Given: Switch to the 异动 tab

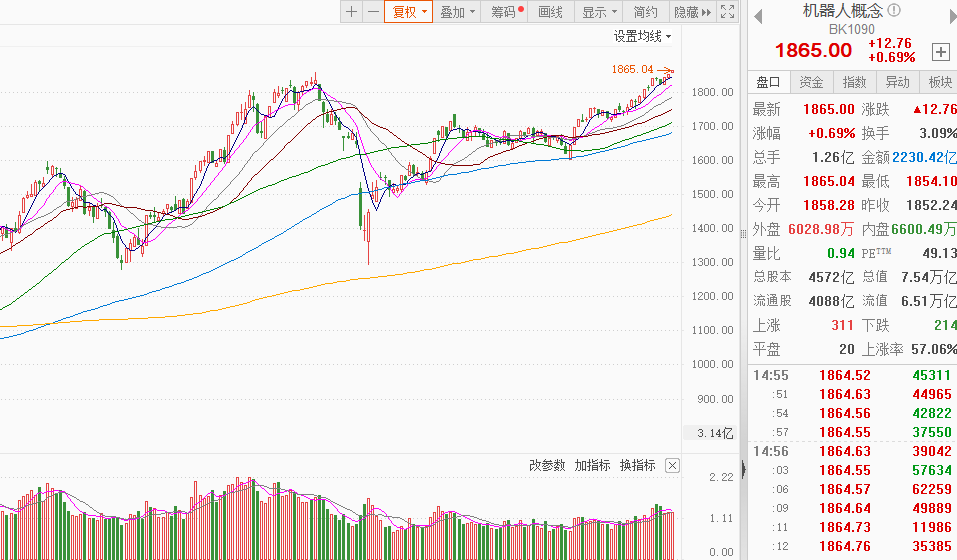Looking at the screenshot, I should tap(897, 82).
